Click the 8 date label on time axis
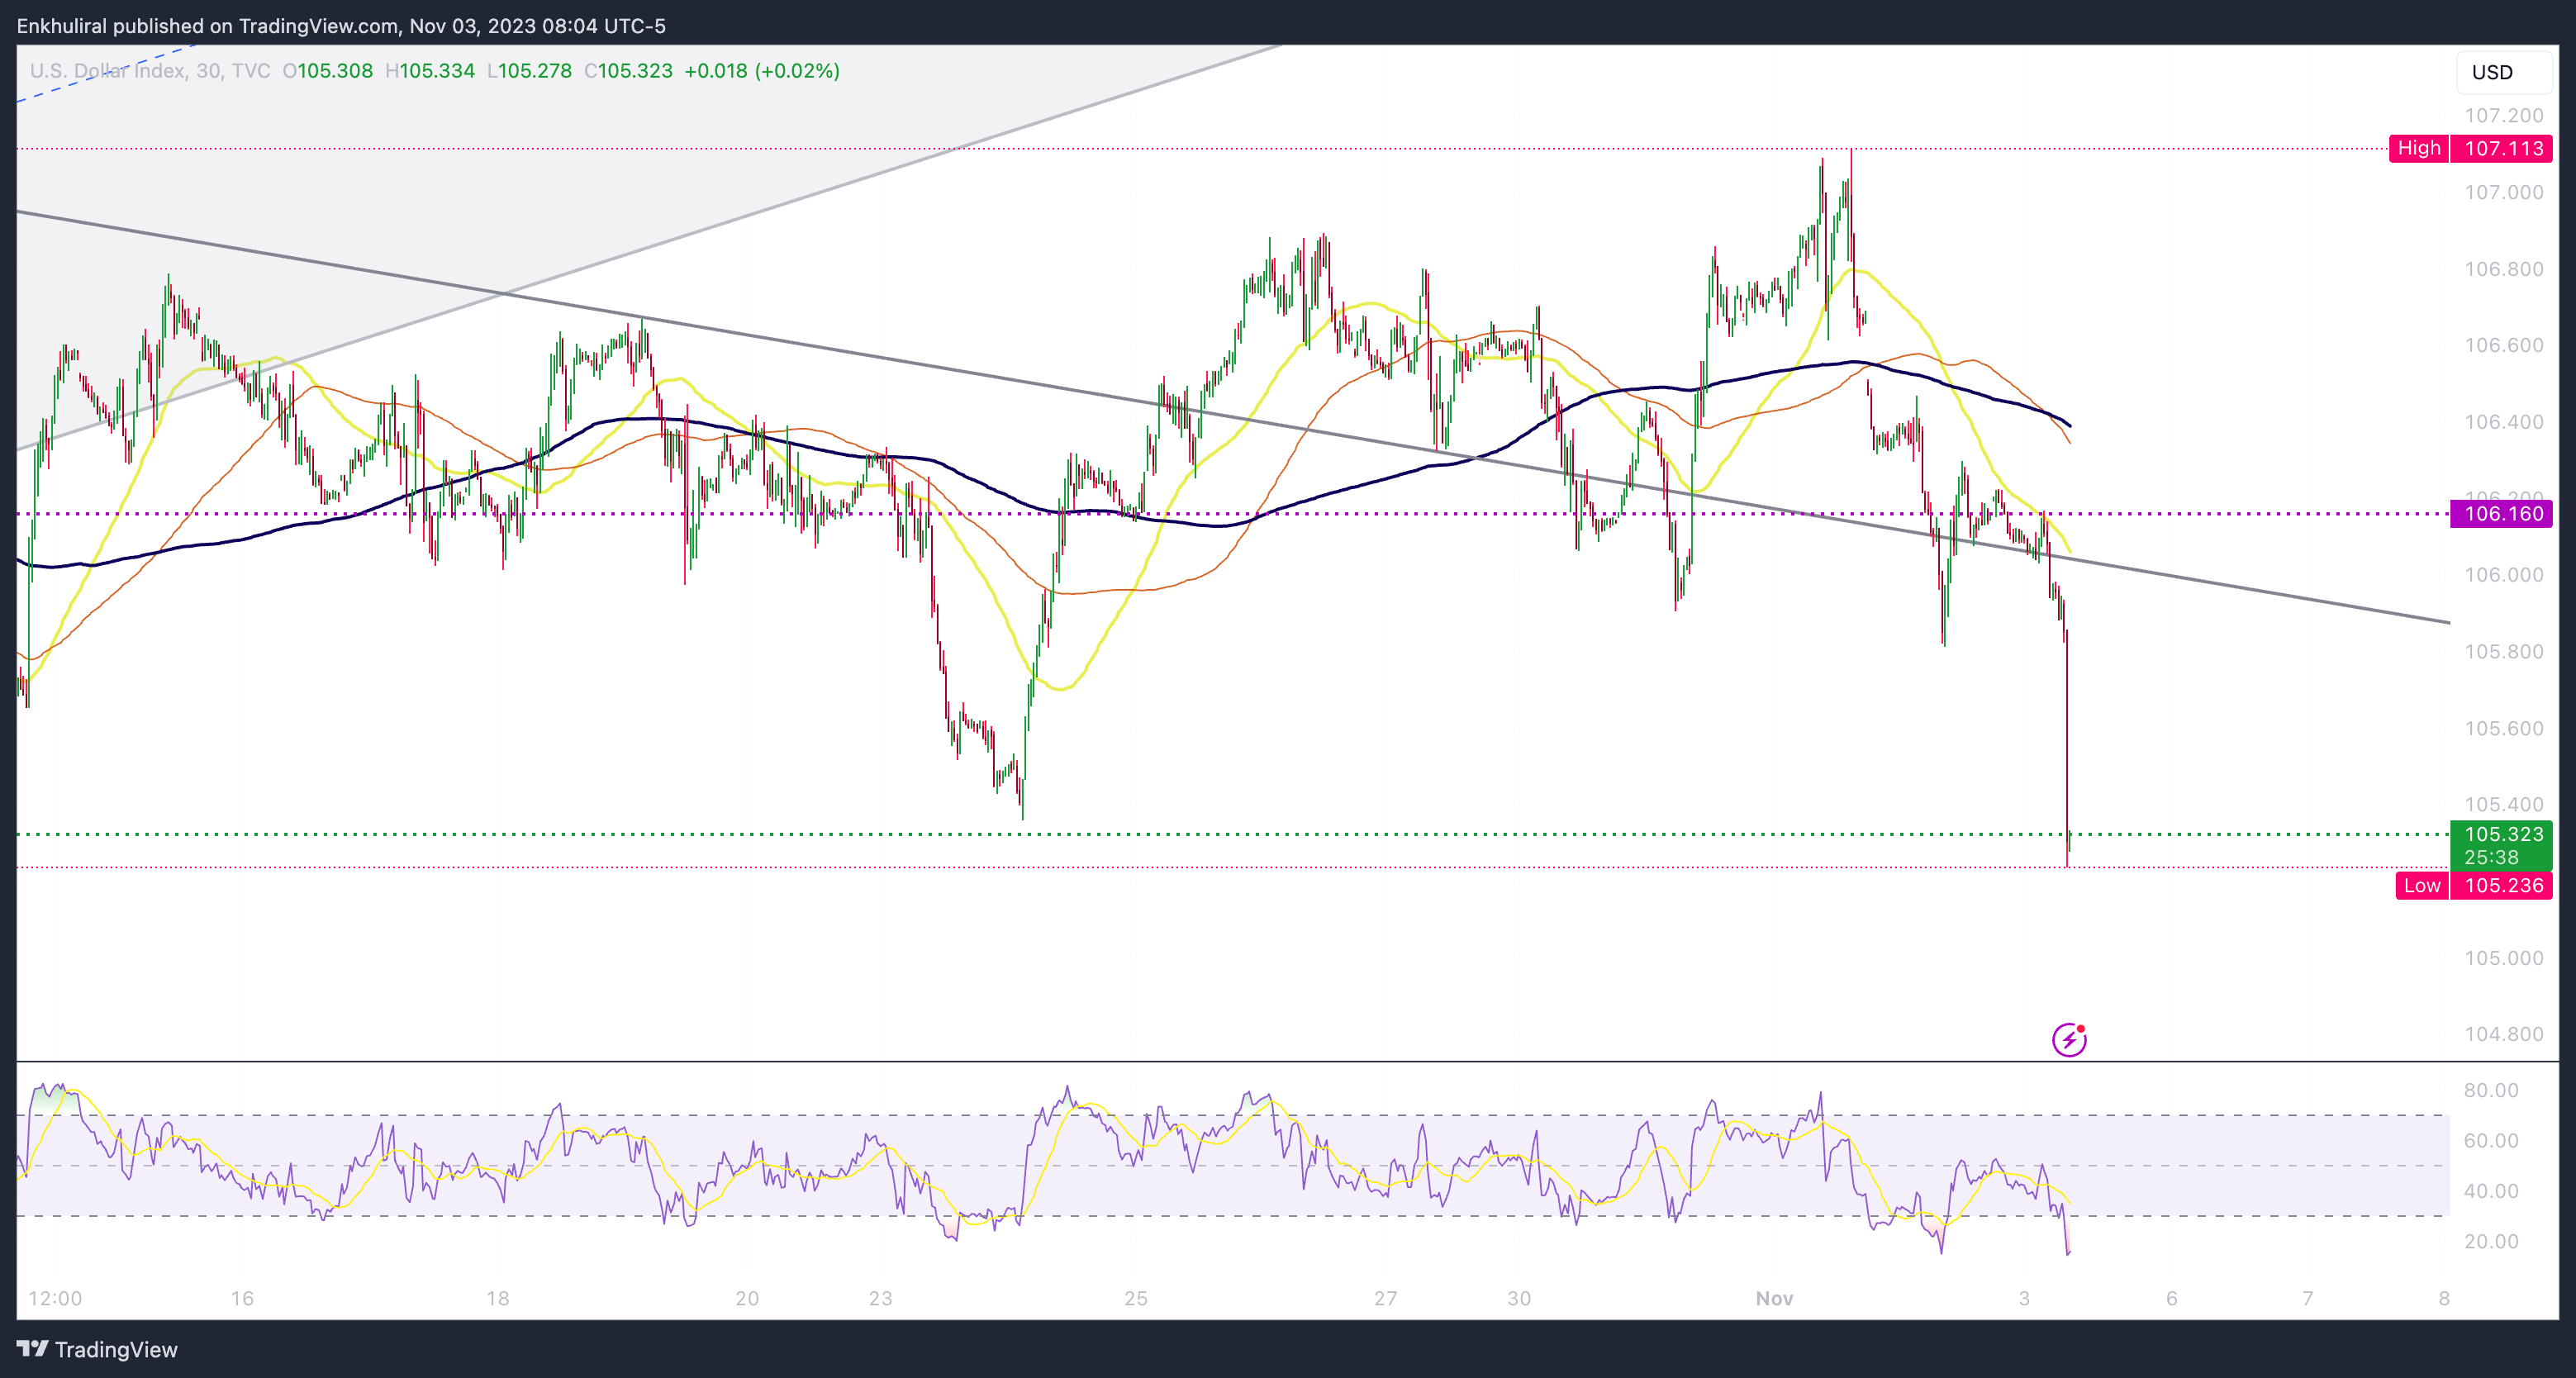Image resolution: width=2576 pixels, height=1378 pixels. tap(2443, 1298)
